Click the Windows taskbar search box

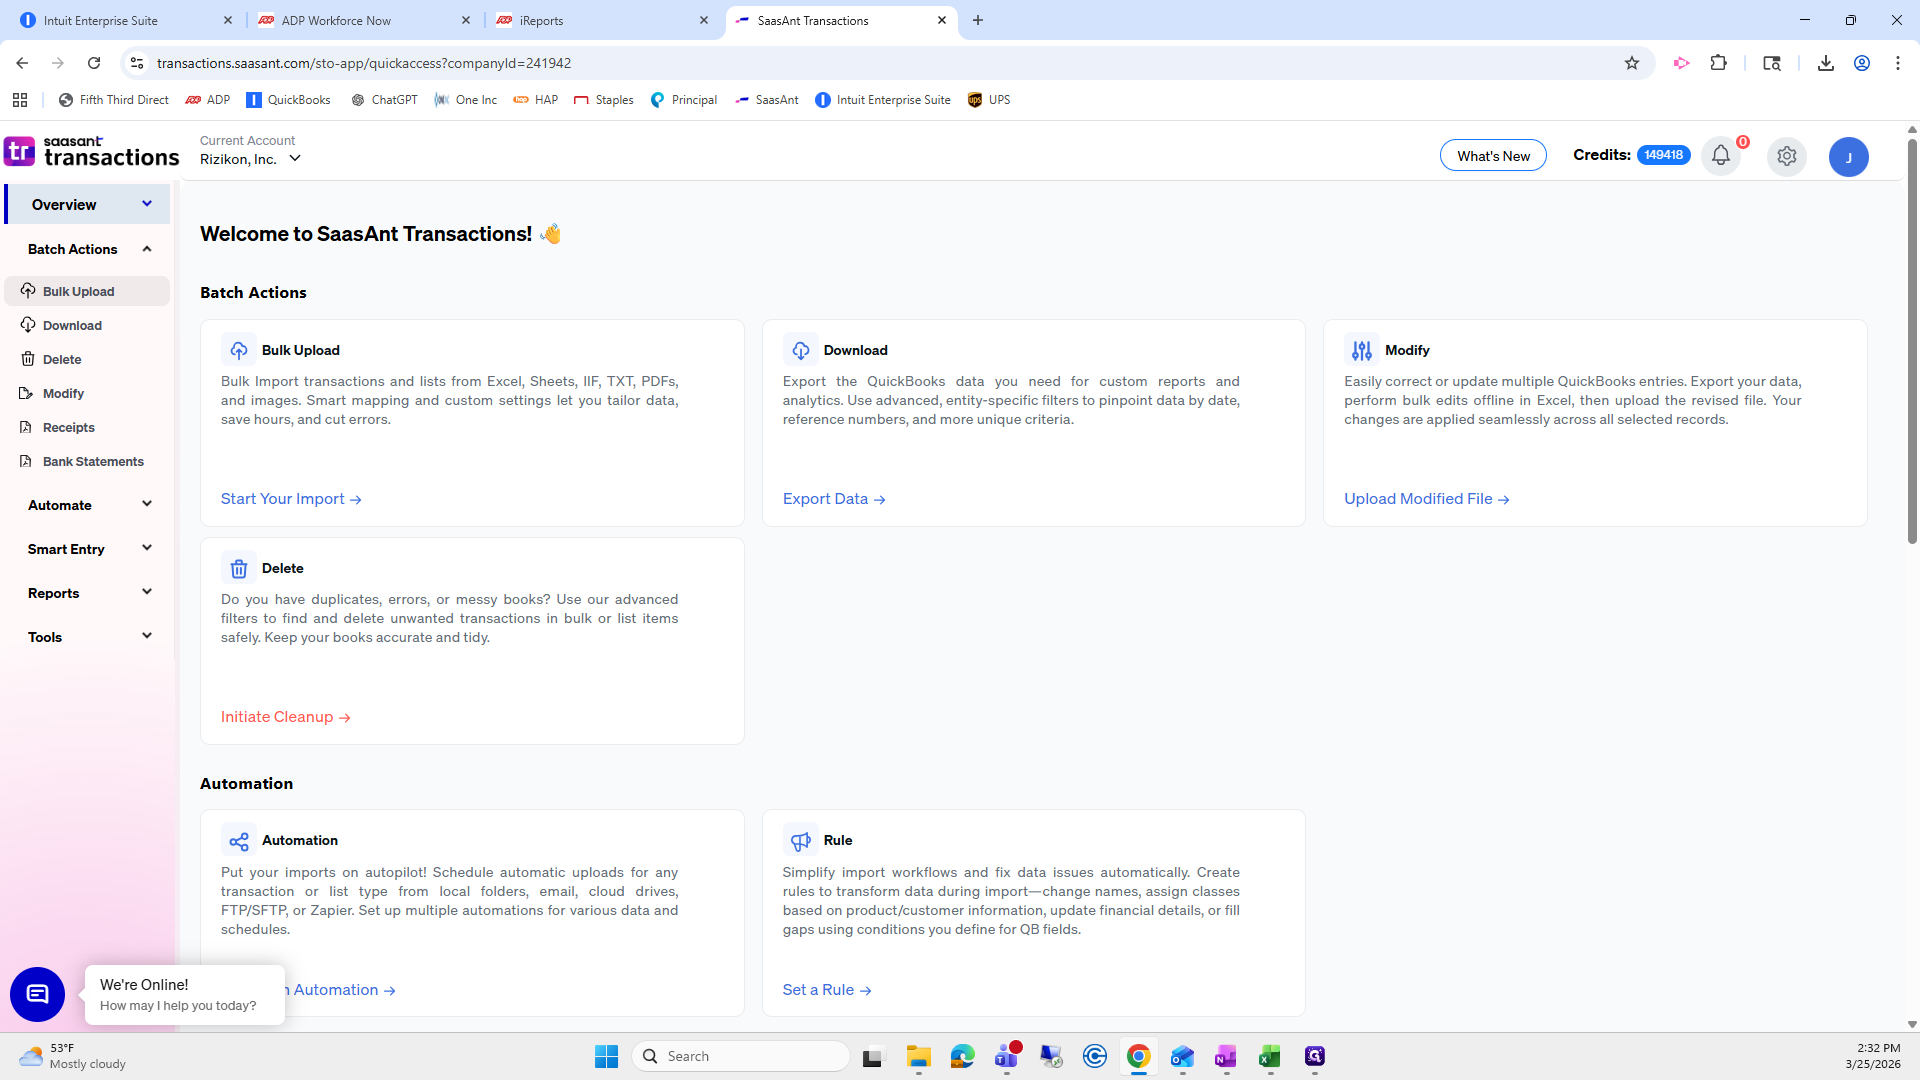pyautogui.click(x=742, y=1056)
